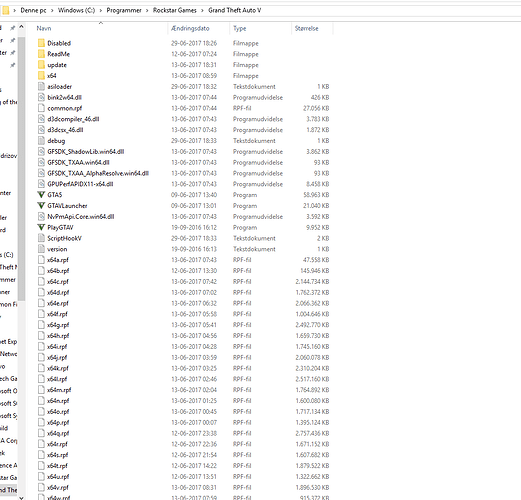Select the update folder icon
Image resolution: width=521 pixels, height=500 pixels.
(x=41, y=65)
